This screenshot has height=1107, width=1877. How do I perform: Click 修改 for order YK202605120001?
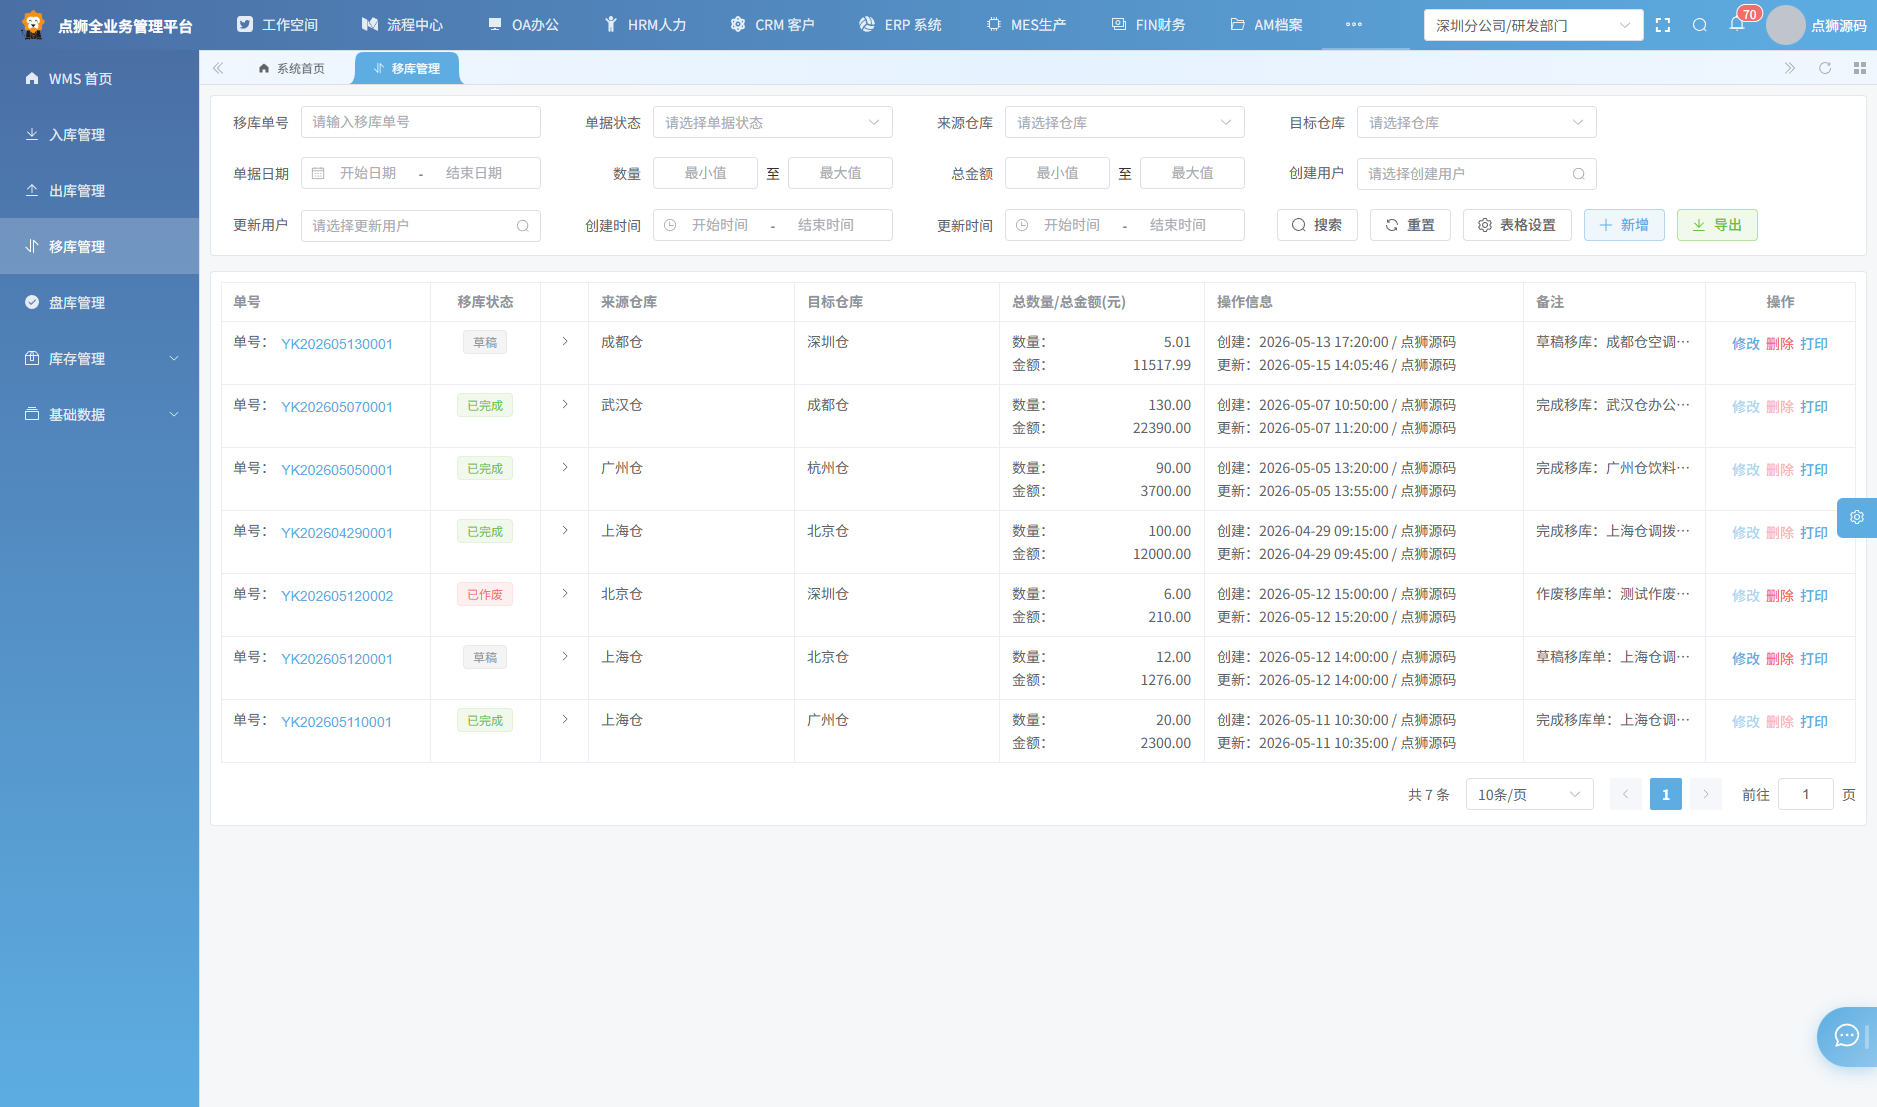[x=1746, y=659]
